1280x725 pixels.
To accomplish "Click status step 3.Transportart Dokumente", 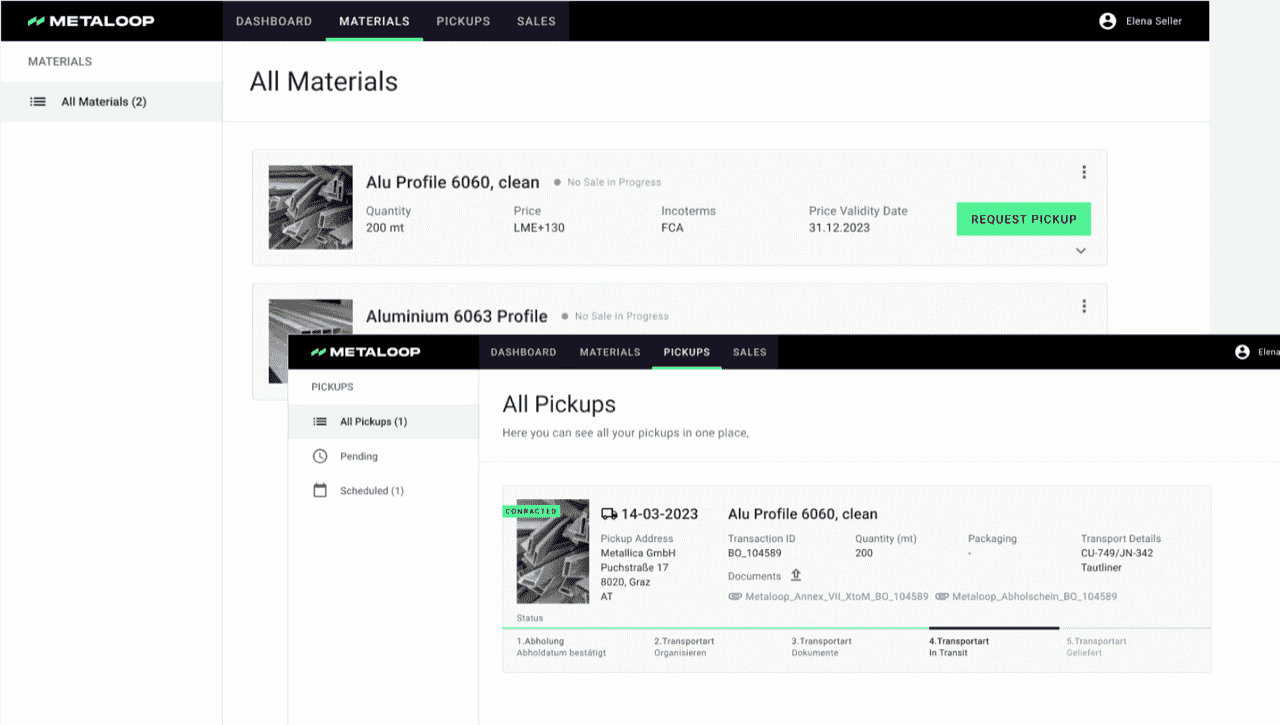I will click(x=822, y=646).
